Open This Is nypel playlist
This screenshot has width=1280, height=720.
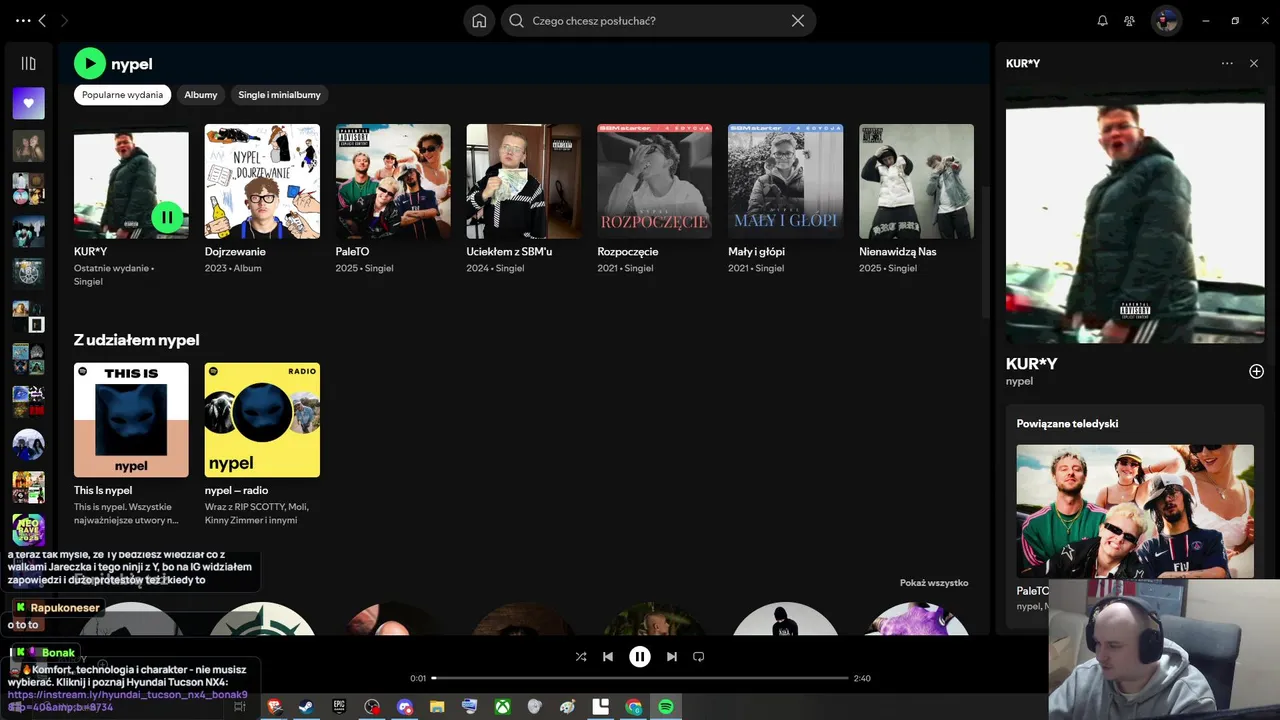pyautogui.click(x=131, y=420)
